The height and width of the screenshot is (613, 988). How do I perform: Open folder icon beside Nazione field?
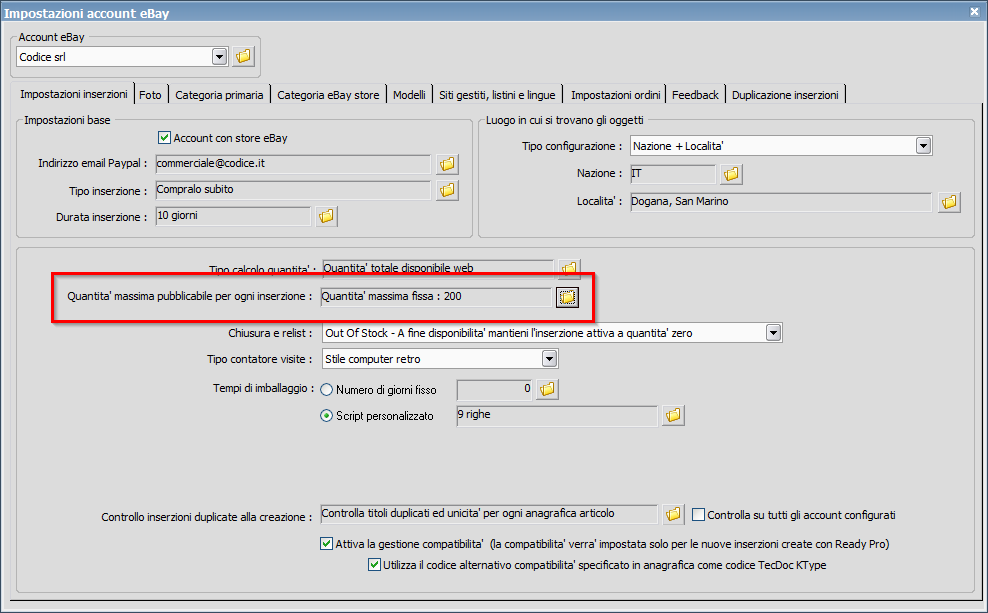point(731,174)
